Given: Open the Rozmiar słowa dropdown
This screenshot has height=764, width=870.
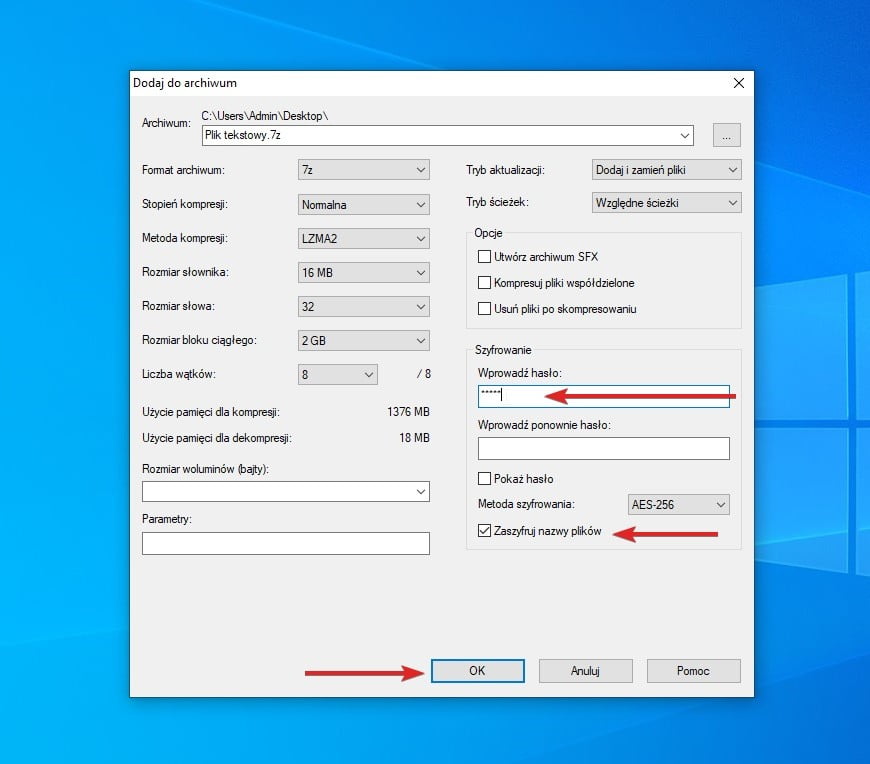Looking at the screenshot, I should 363,307.
